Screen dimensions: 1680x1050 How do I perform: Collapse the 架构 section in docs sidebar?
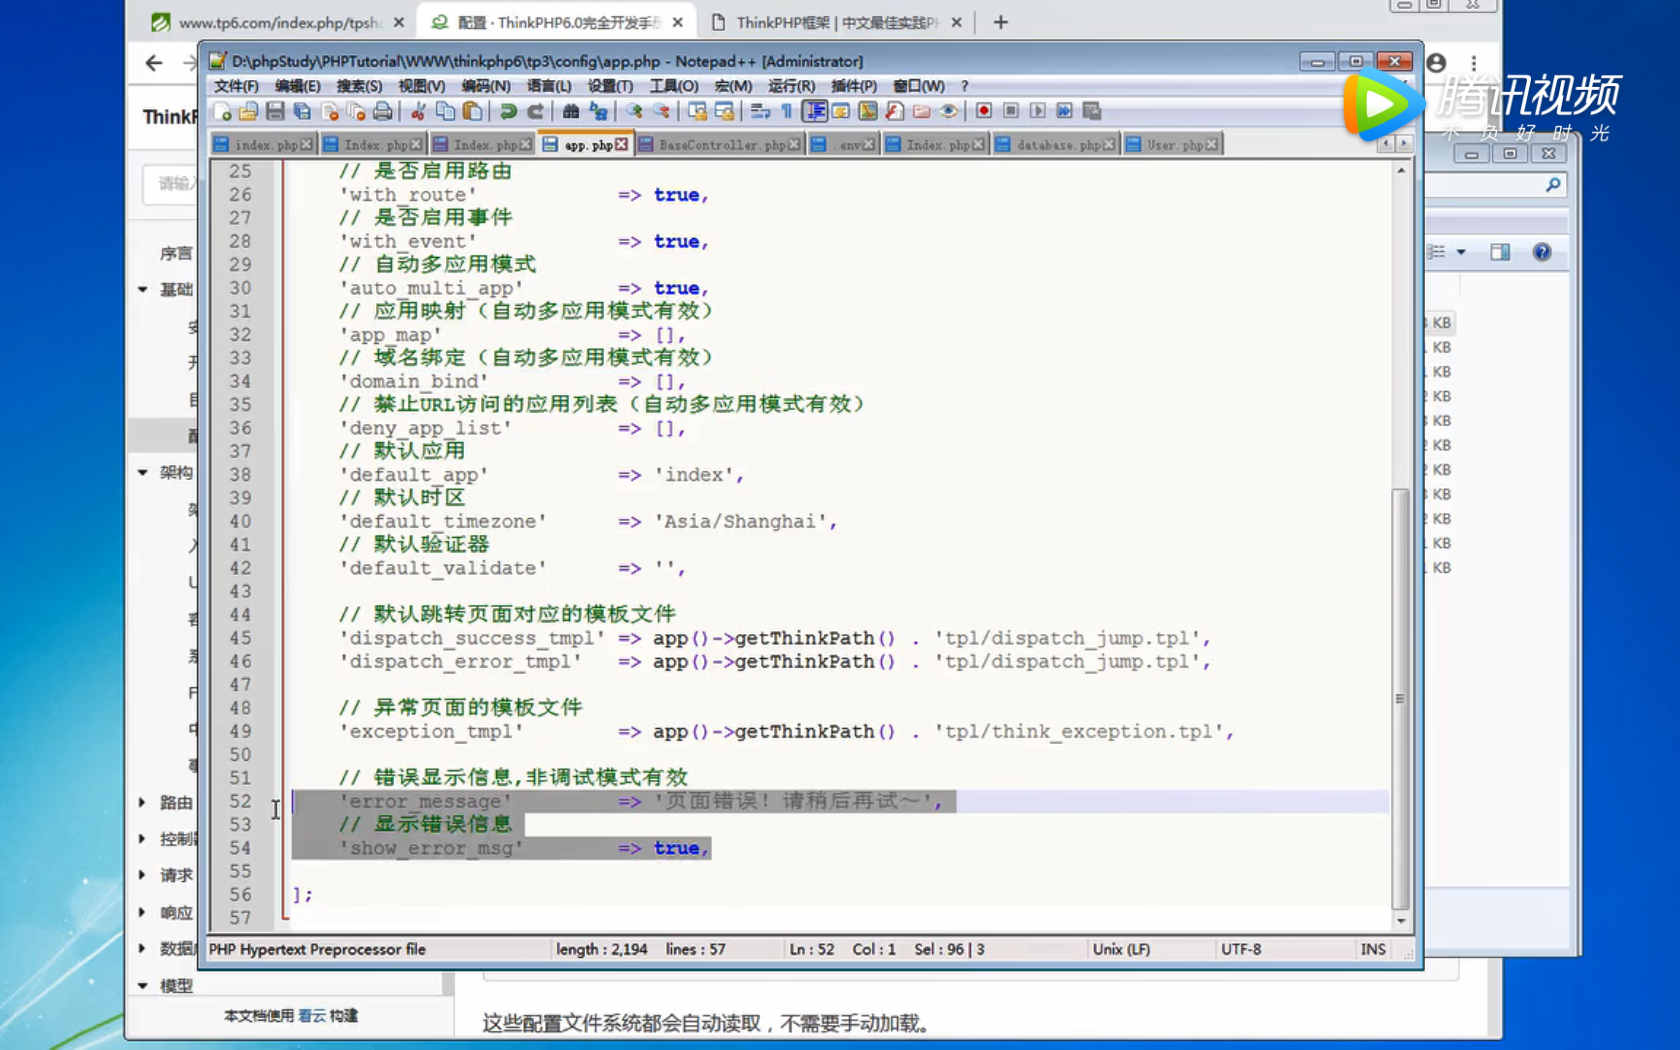pos(143,472)
